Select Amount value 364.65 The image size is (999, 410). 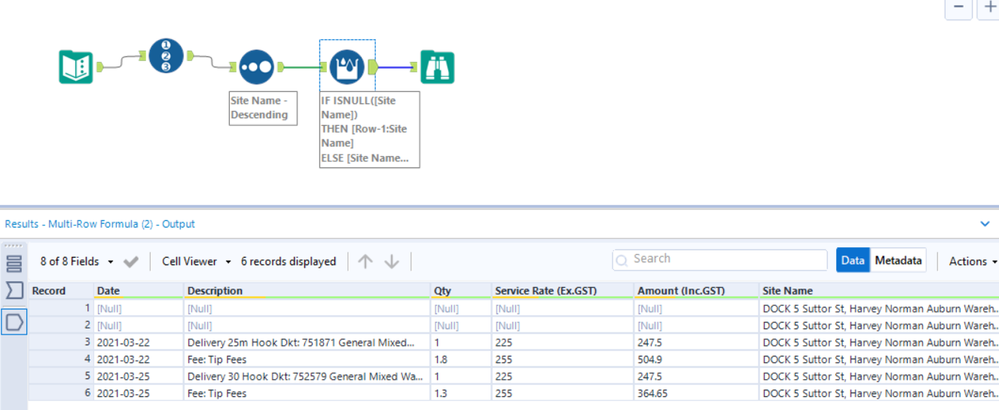(696, 393)
